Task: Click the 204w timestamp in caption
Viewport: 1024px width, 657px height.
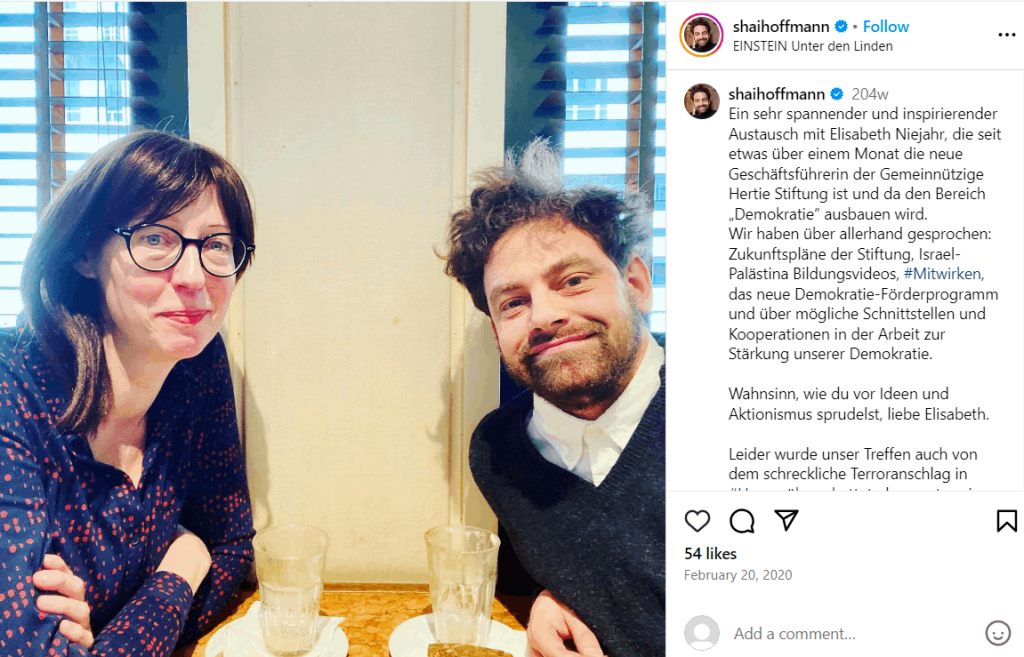Action: point(870,94)
